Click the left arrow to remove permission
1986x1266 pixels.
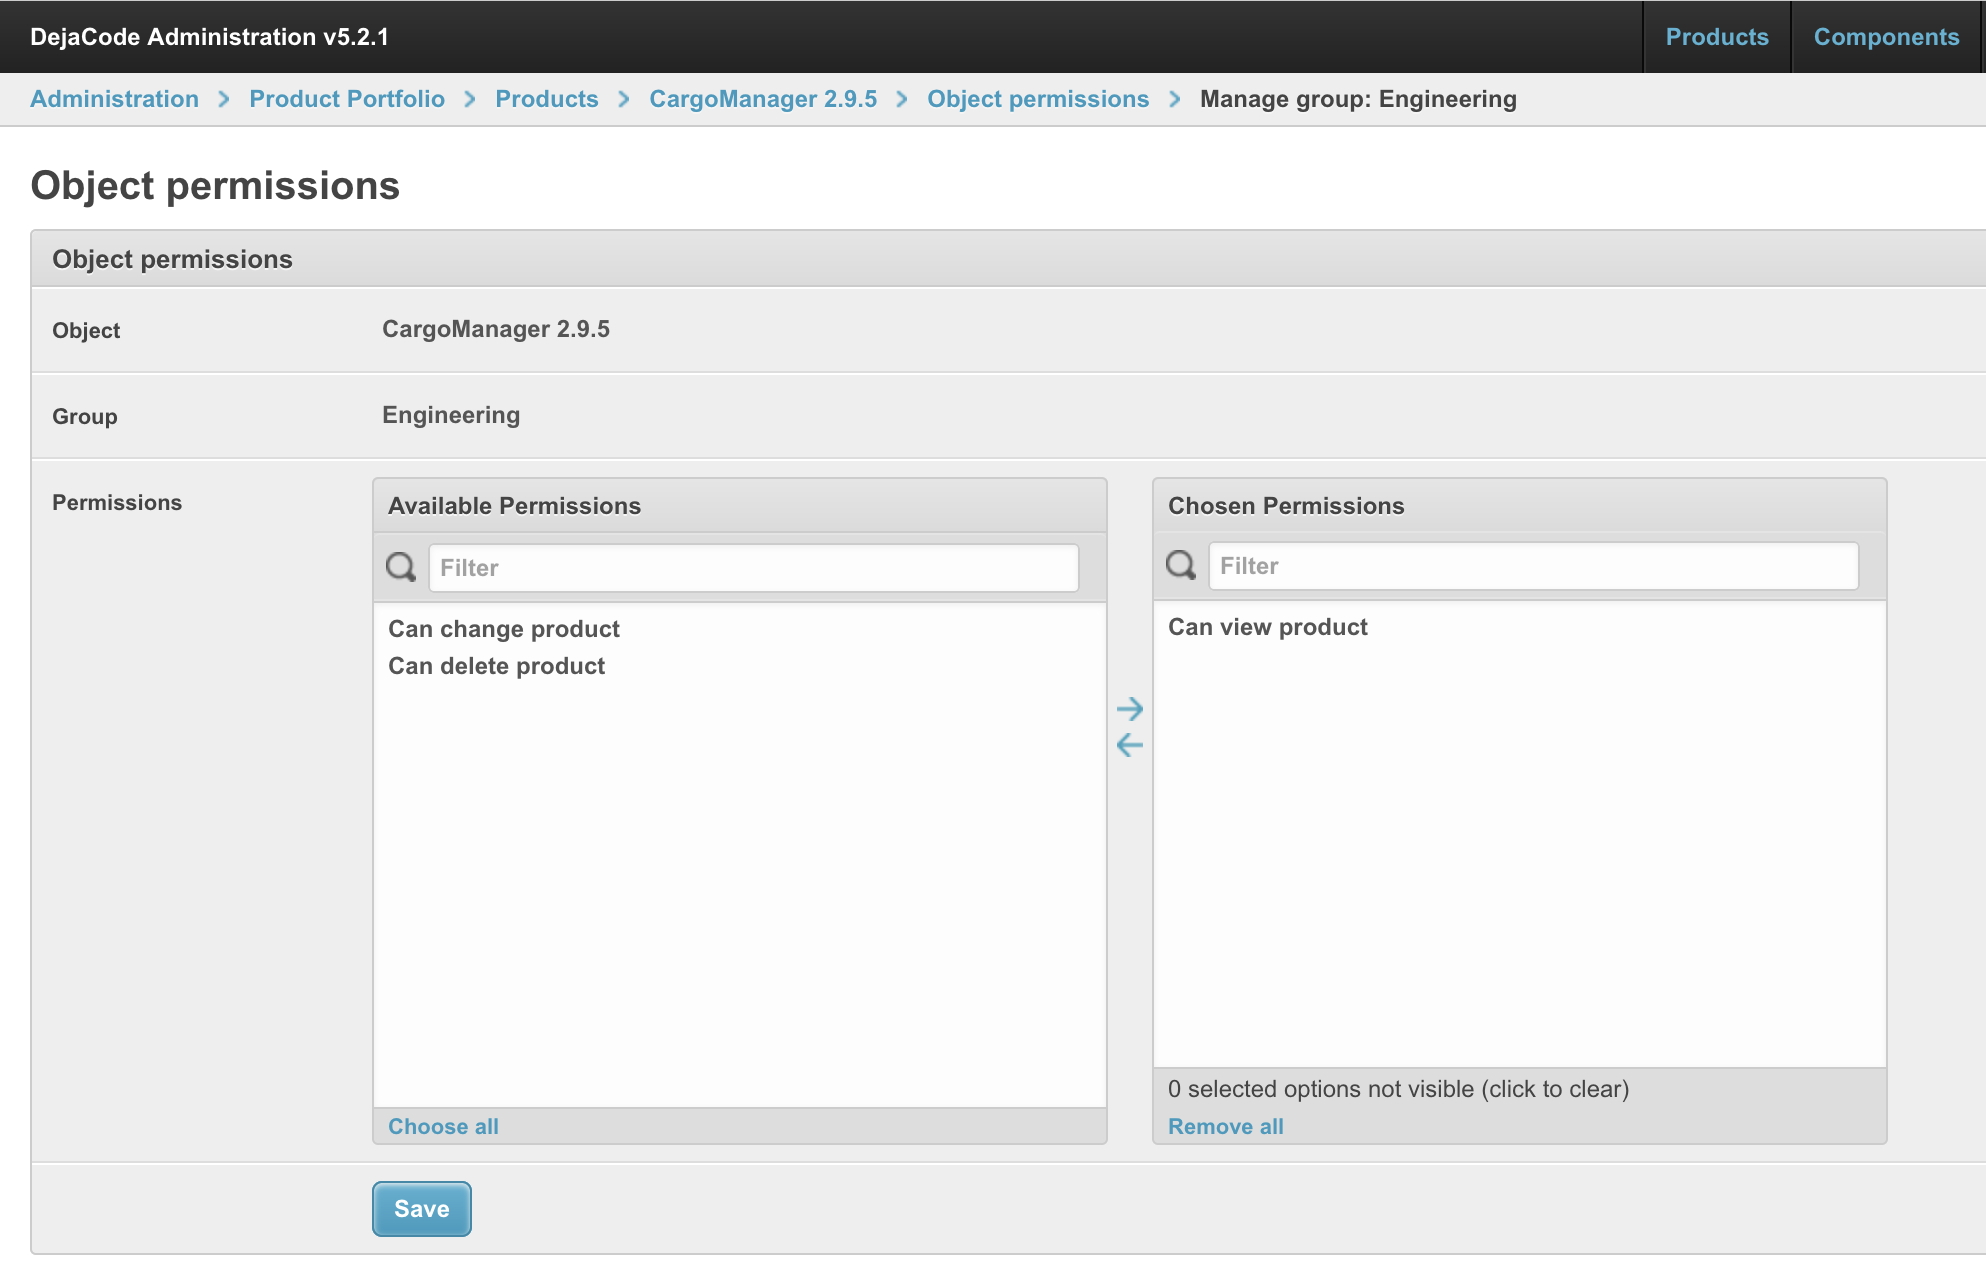pos(1129,745)
